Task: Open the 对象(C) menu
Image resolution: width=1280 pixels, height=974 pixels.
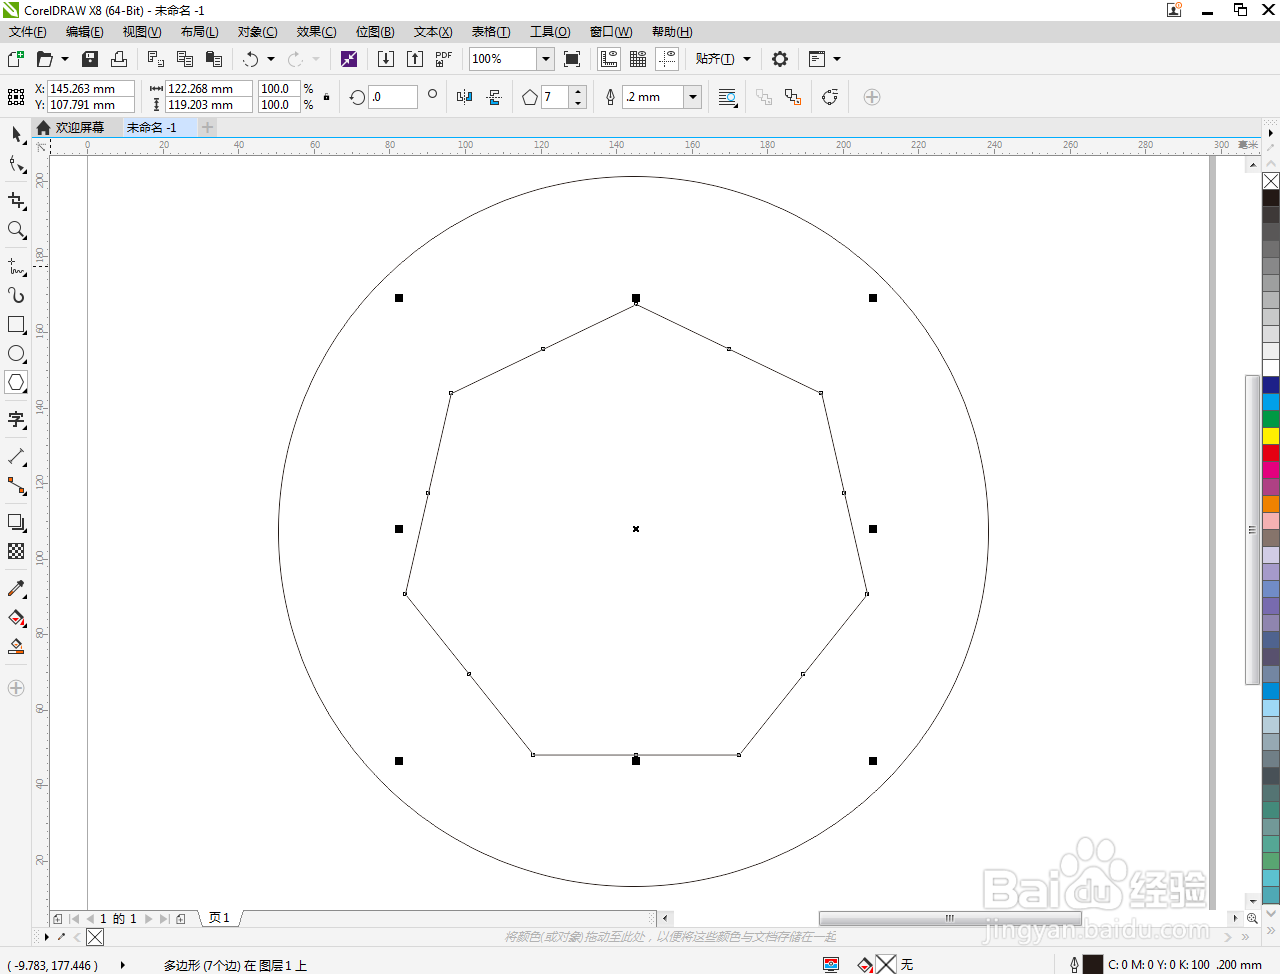Action: coord(258,32)
